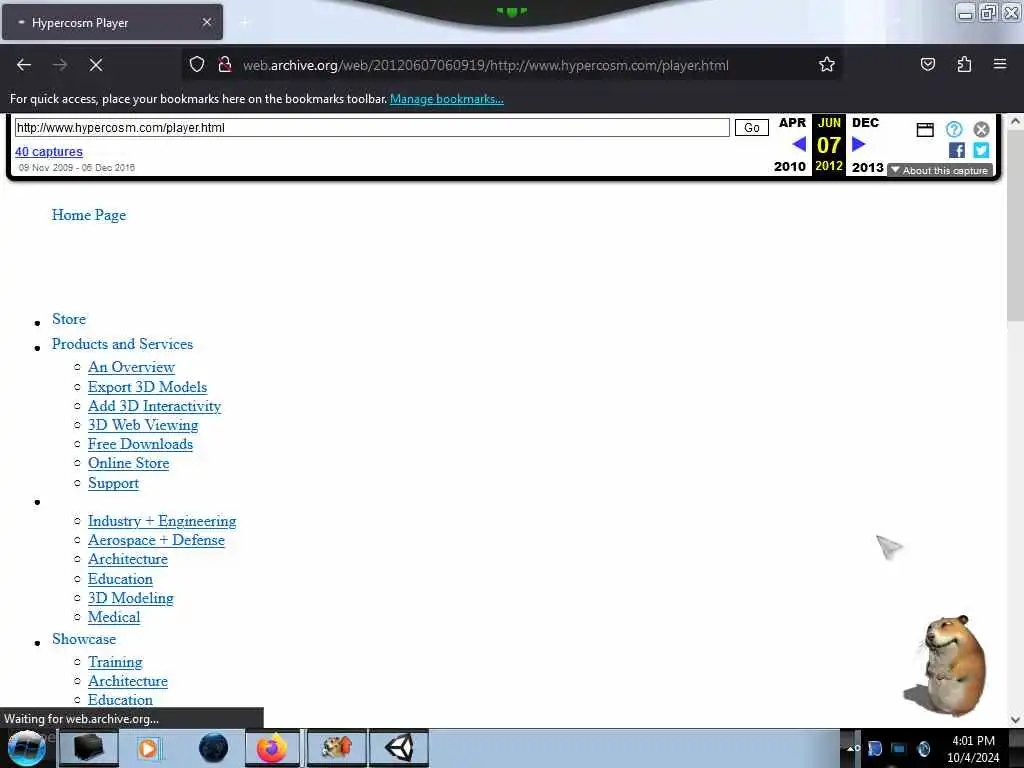
Task: Open the extensions puzzle icon
Action: tap(964, 65)
